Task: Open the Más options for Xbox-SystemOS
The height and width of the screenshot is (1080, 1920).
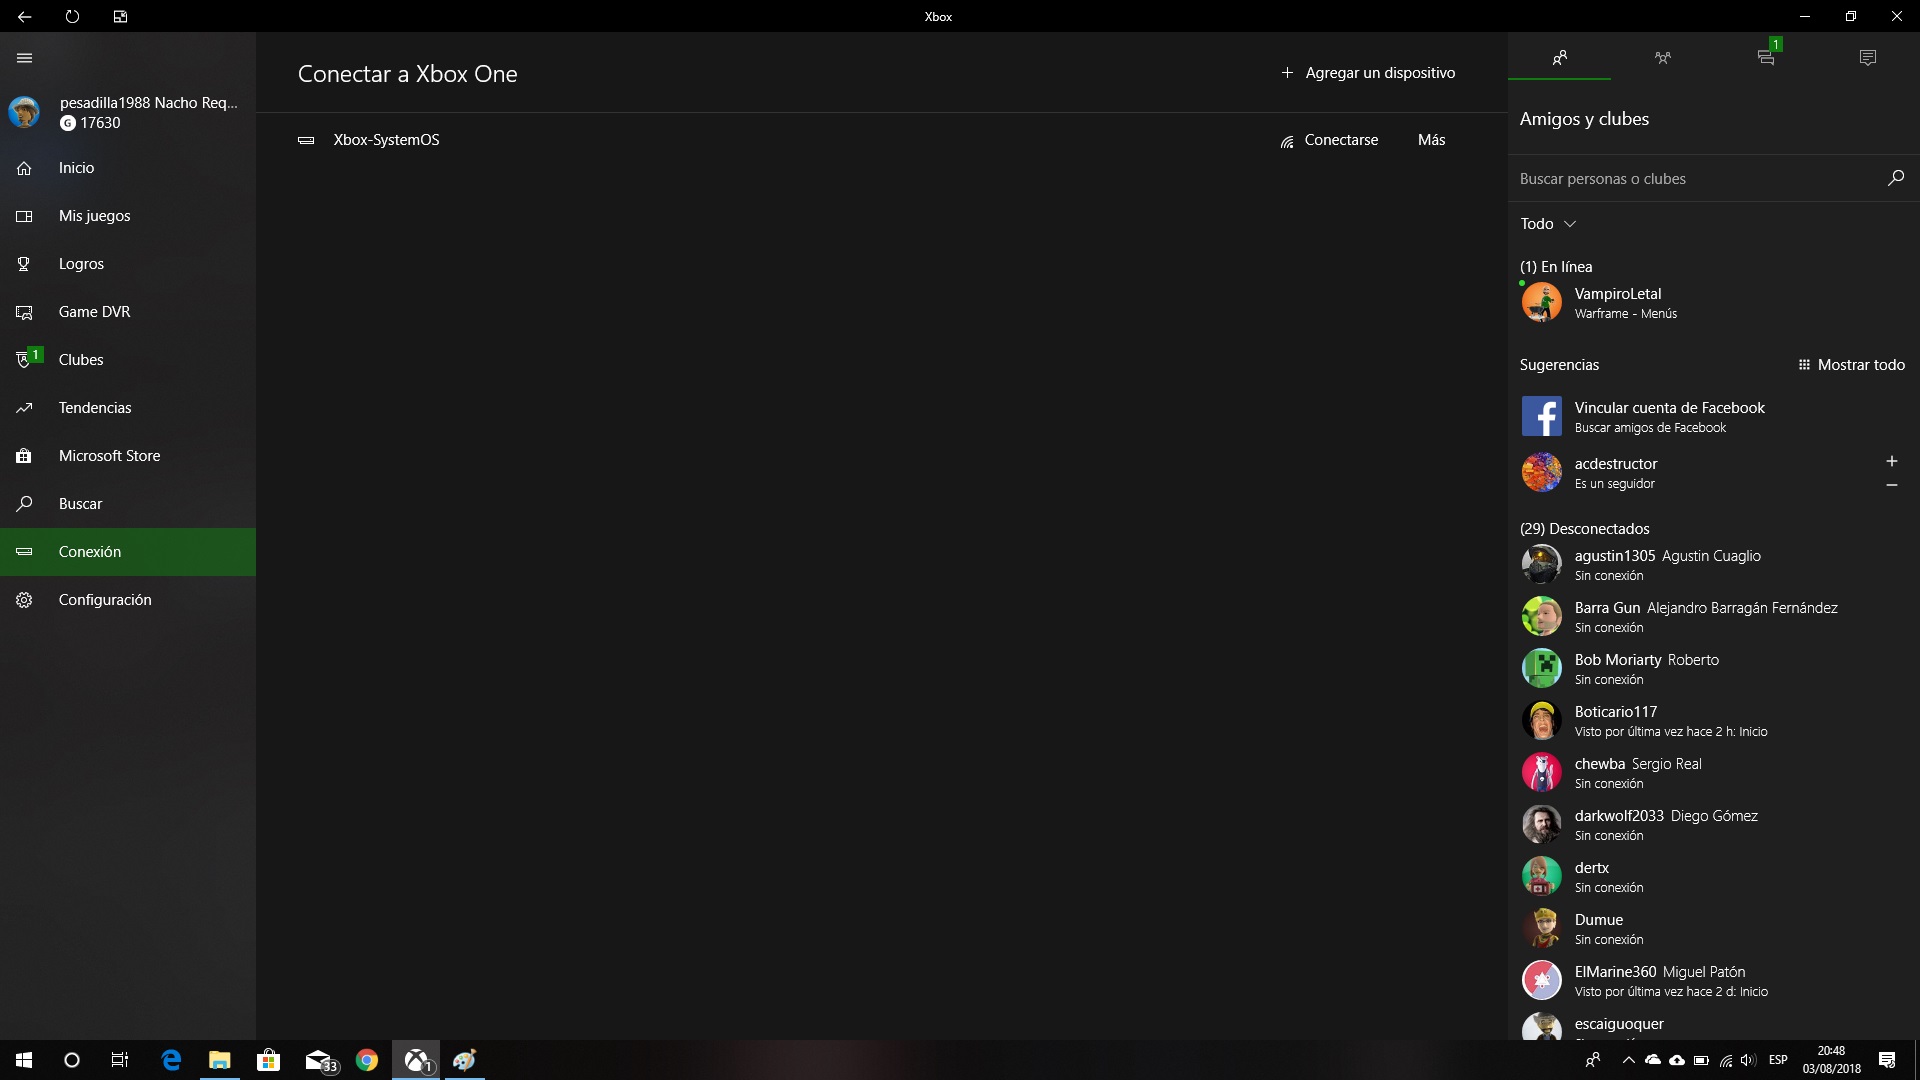Action: click(1431, 140)
